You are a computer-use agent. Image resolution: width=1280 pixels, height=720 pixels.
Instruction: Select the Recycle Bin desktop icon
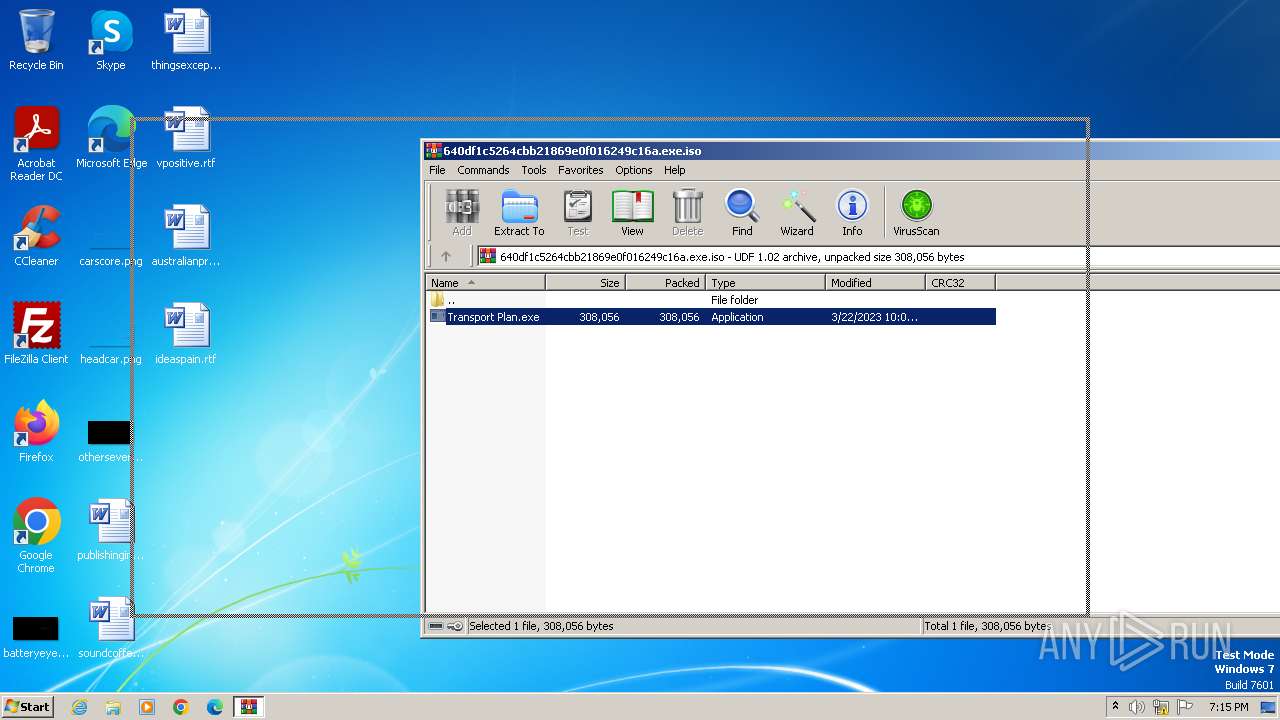36,40
